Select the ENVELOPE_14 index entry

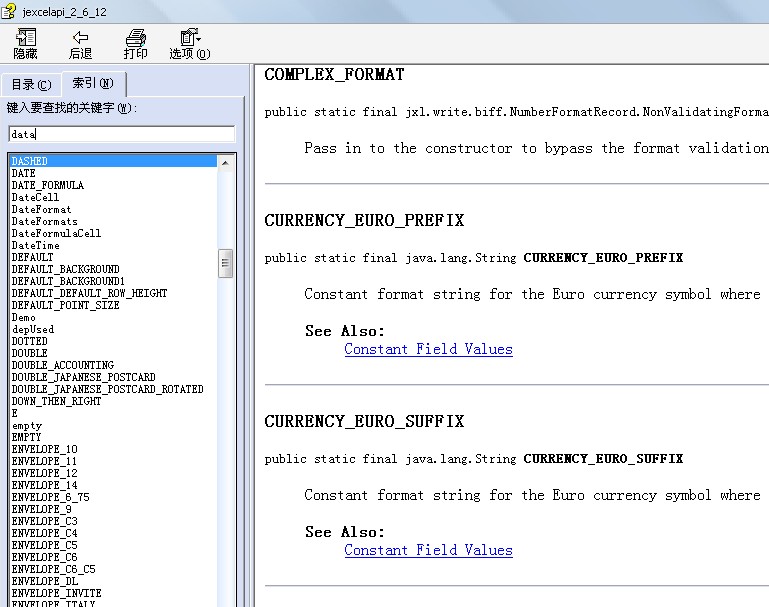45,485
